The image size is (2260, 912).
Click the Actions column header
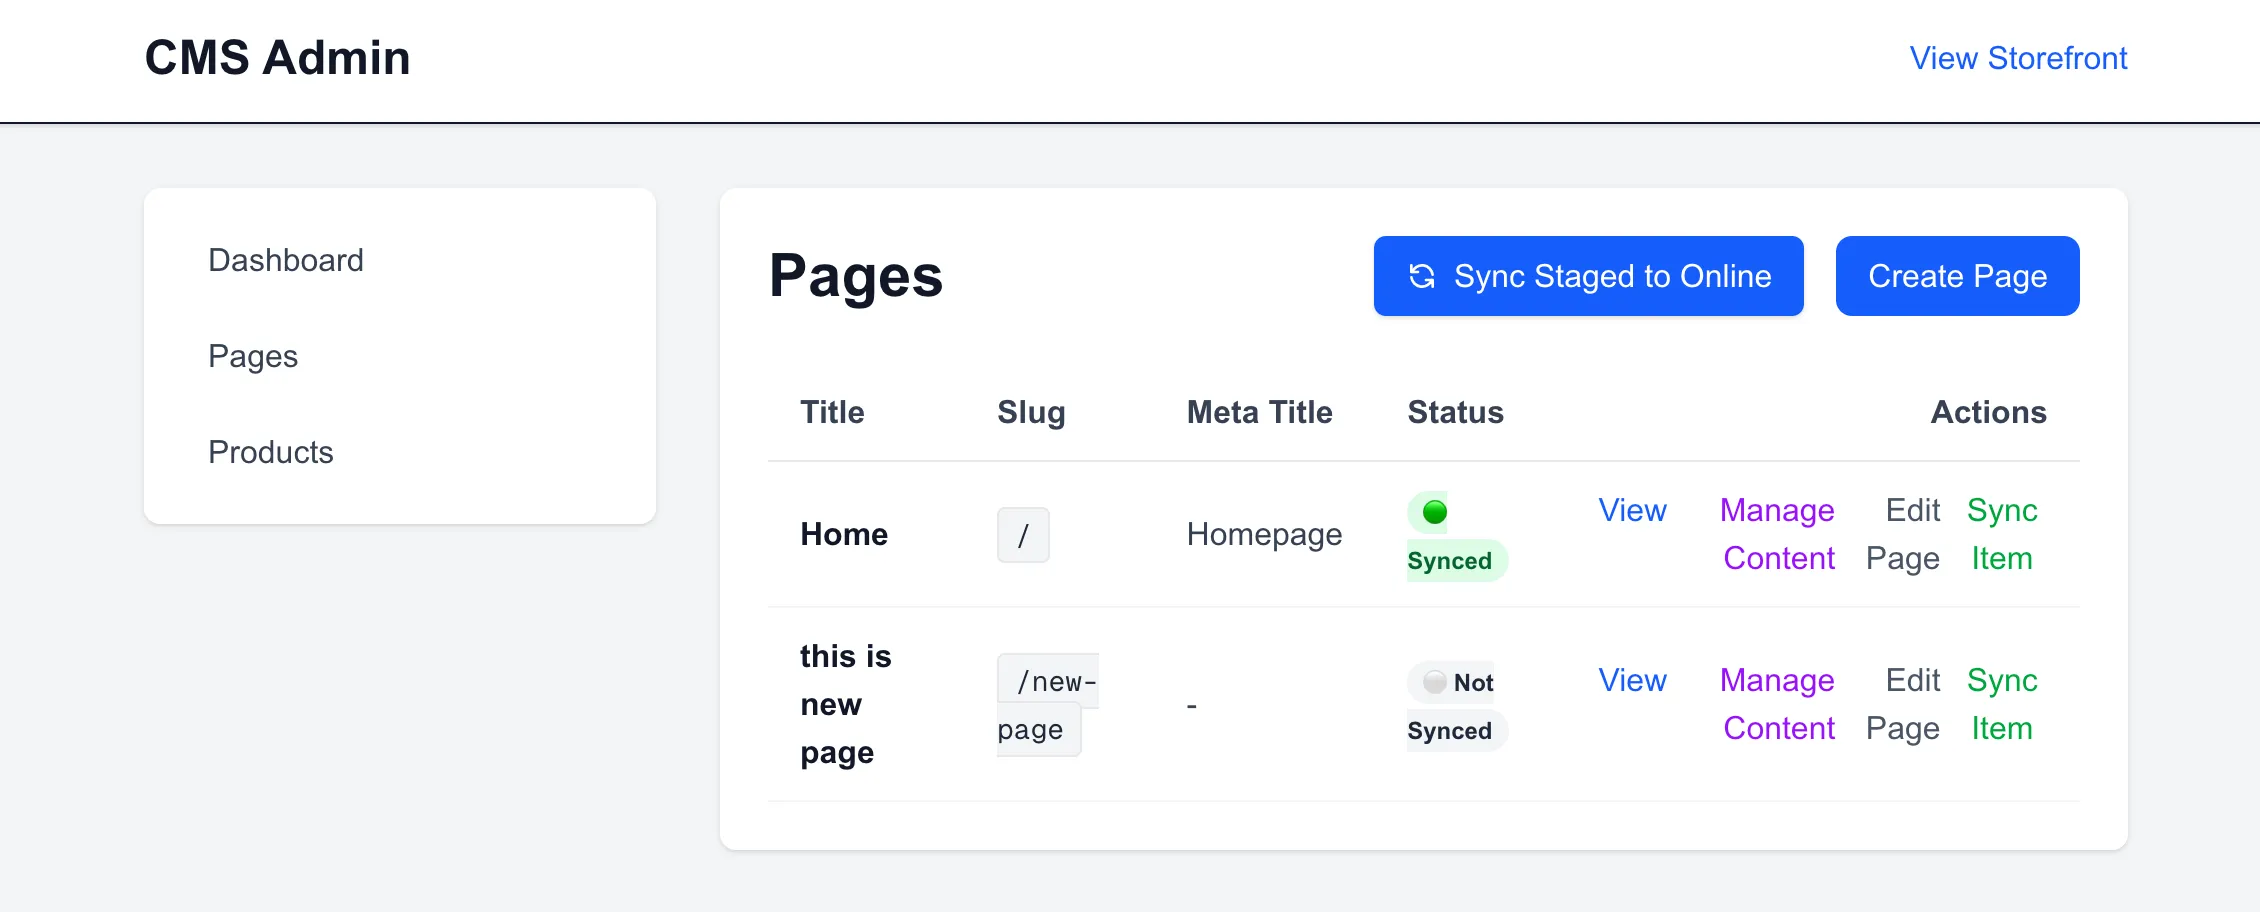pyautogui.click(x=1988, y=412)
